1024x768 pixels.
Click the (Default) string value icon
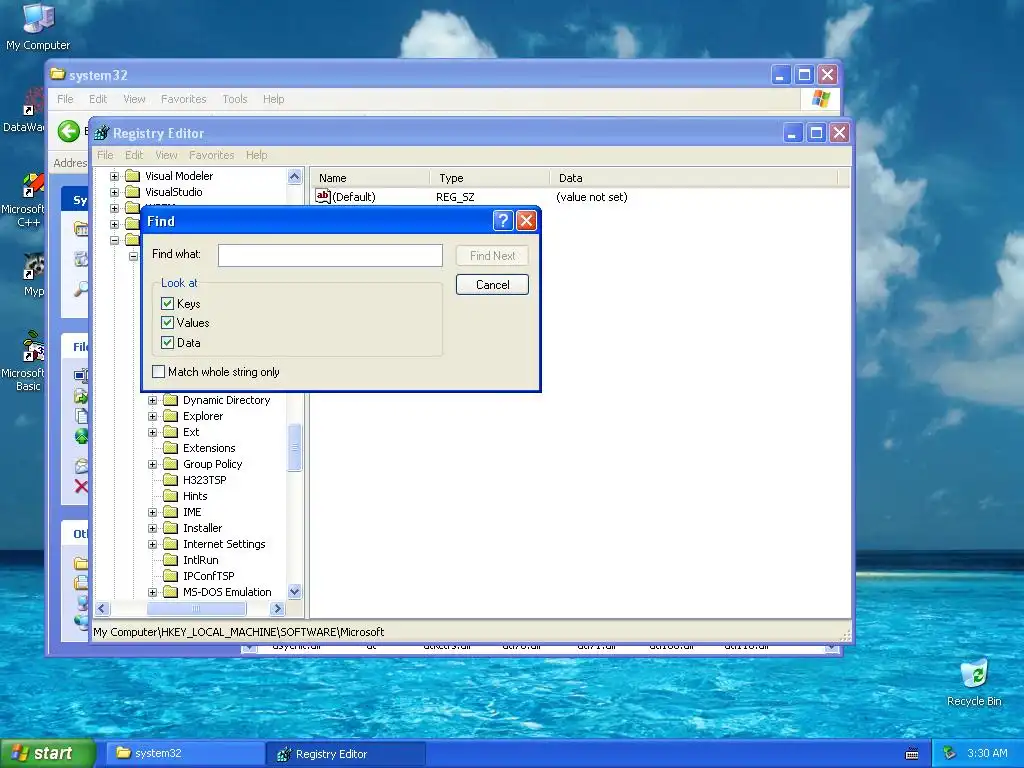tap(323, 196)
